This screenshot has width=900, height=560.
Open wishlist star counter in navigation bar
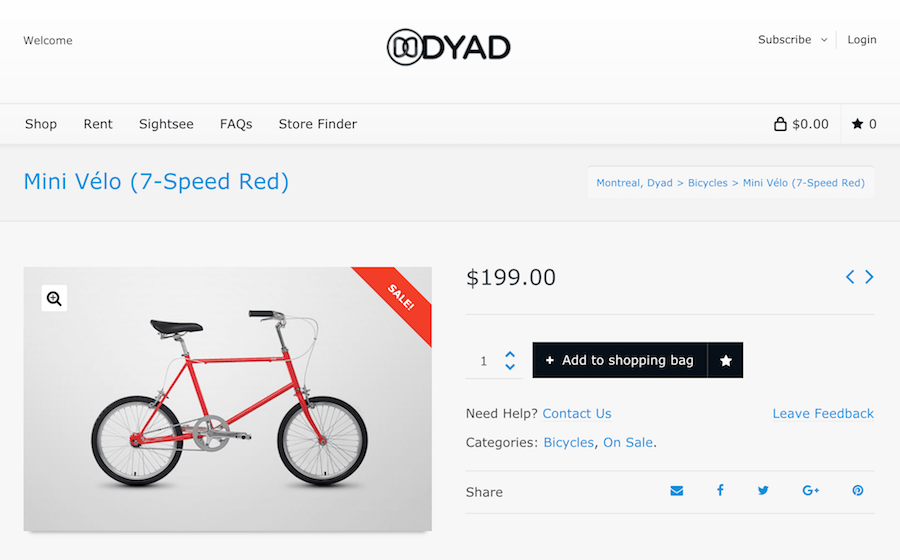[864, 124]
